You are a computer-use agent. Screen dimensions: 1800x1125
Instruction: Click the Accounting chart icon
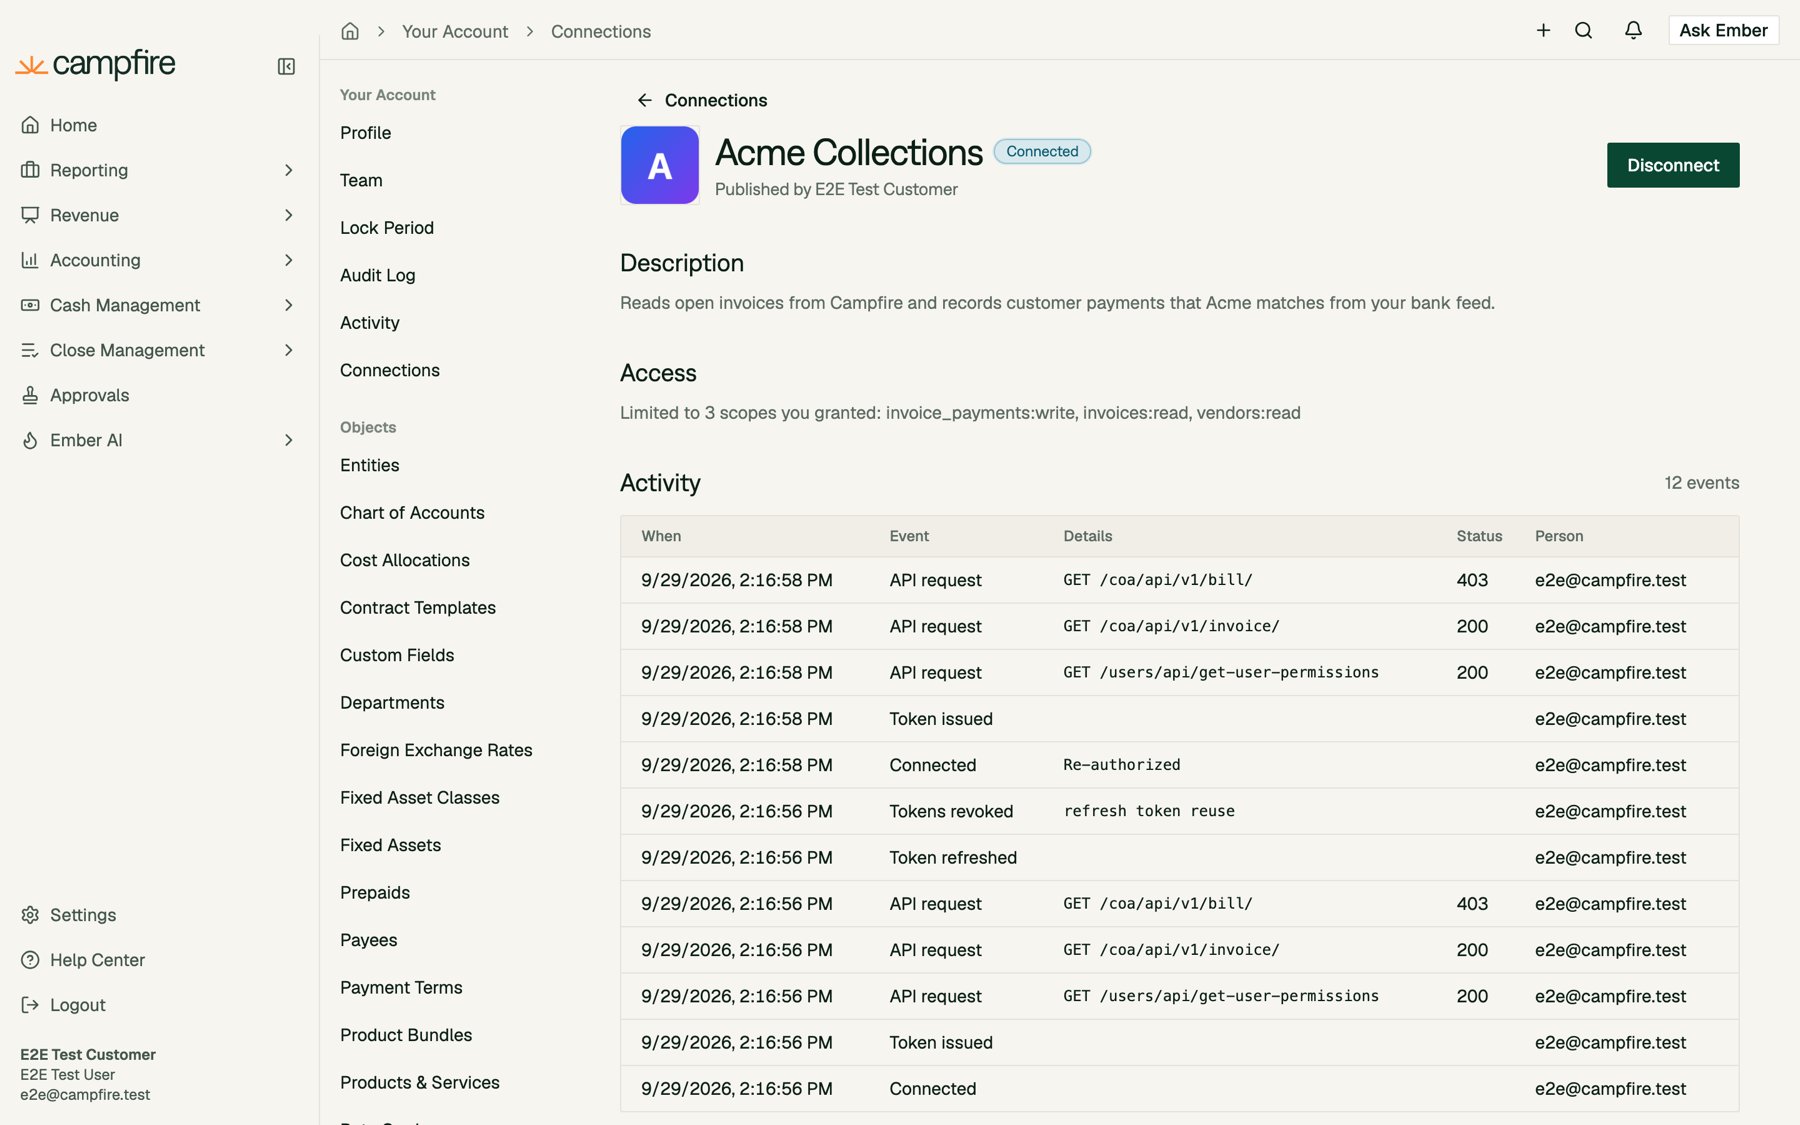[x=30, y=260]
